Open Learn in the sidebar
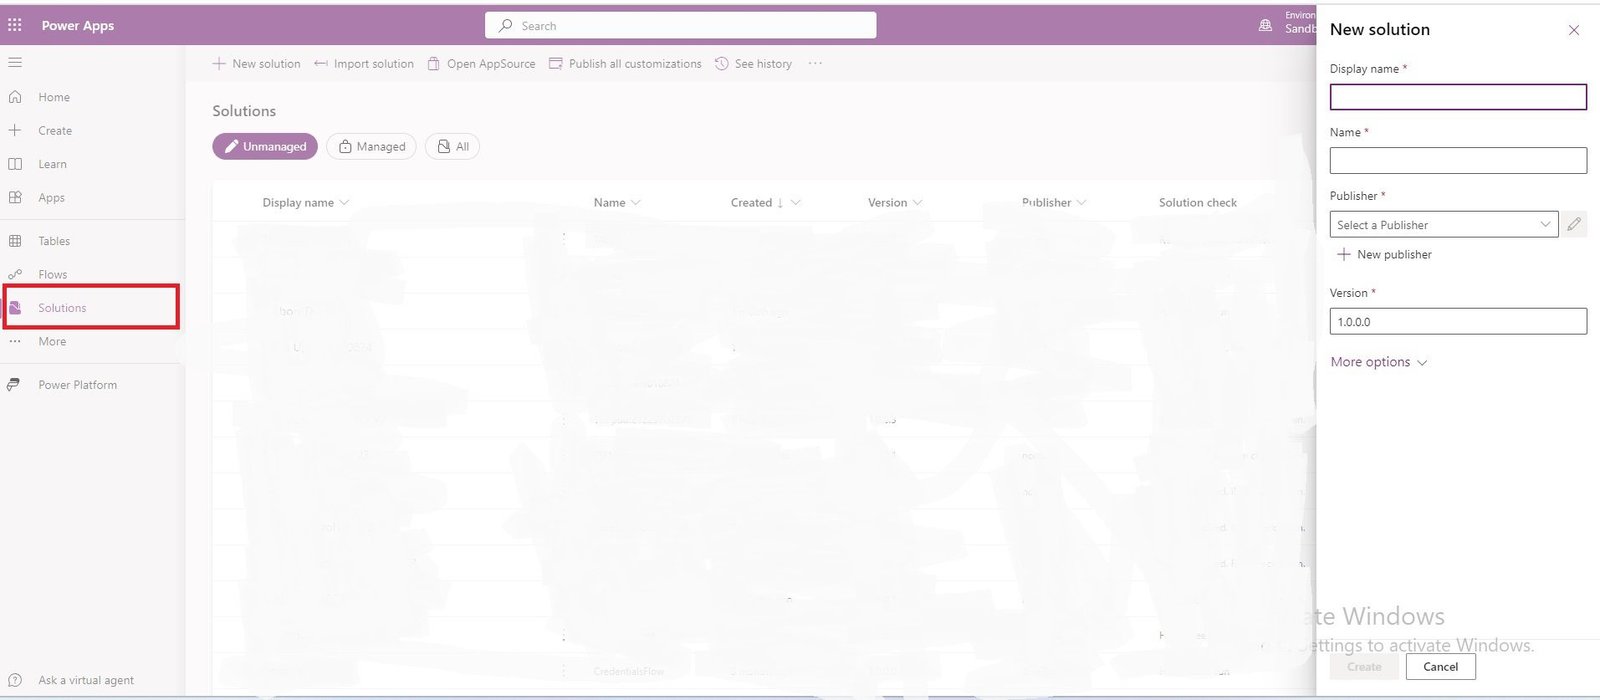Viewport: 1600px width, 700px height. [x=53, y=164]
